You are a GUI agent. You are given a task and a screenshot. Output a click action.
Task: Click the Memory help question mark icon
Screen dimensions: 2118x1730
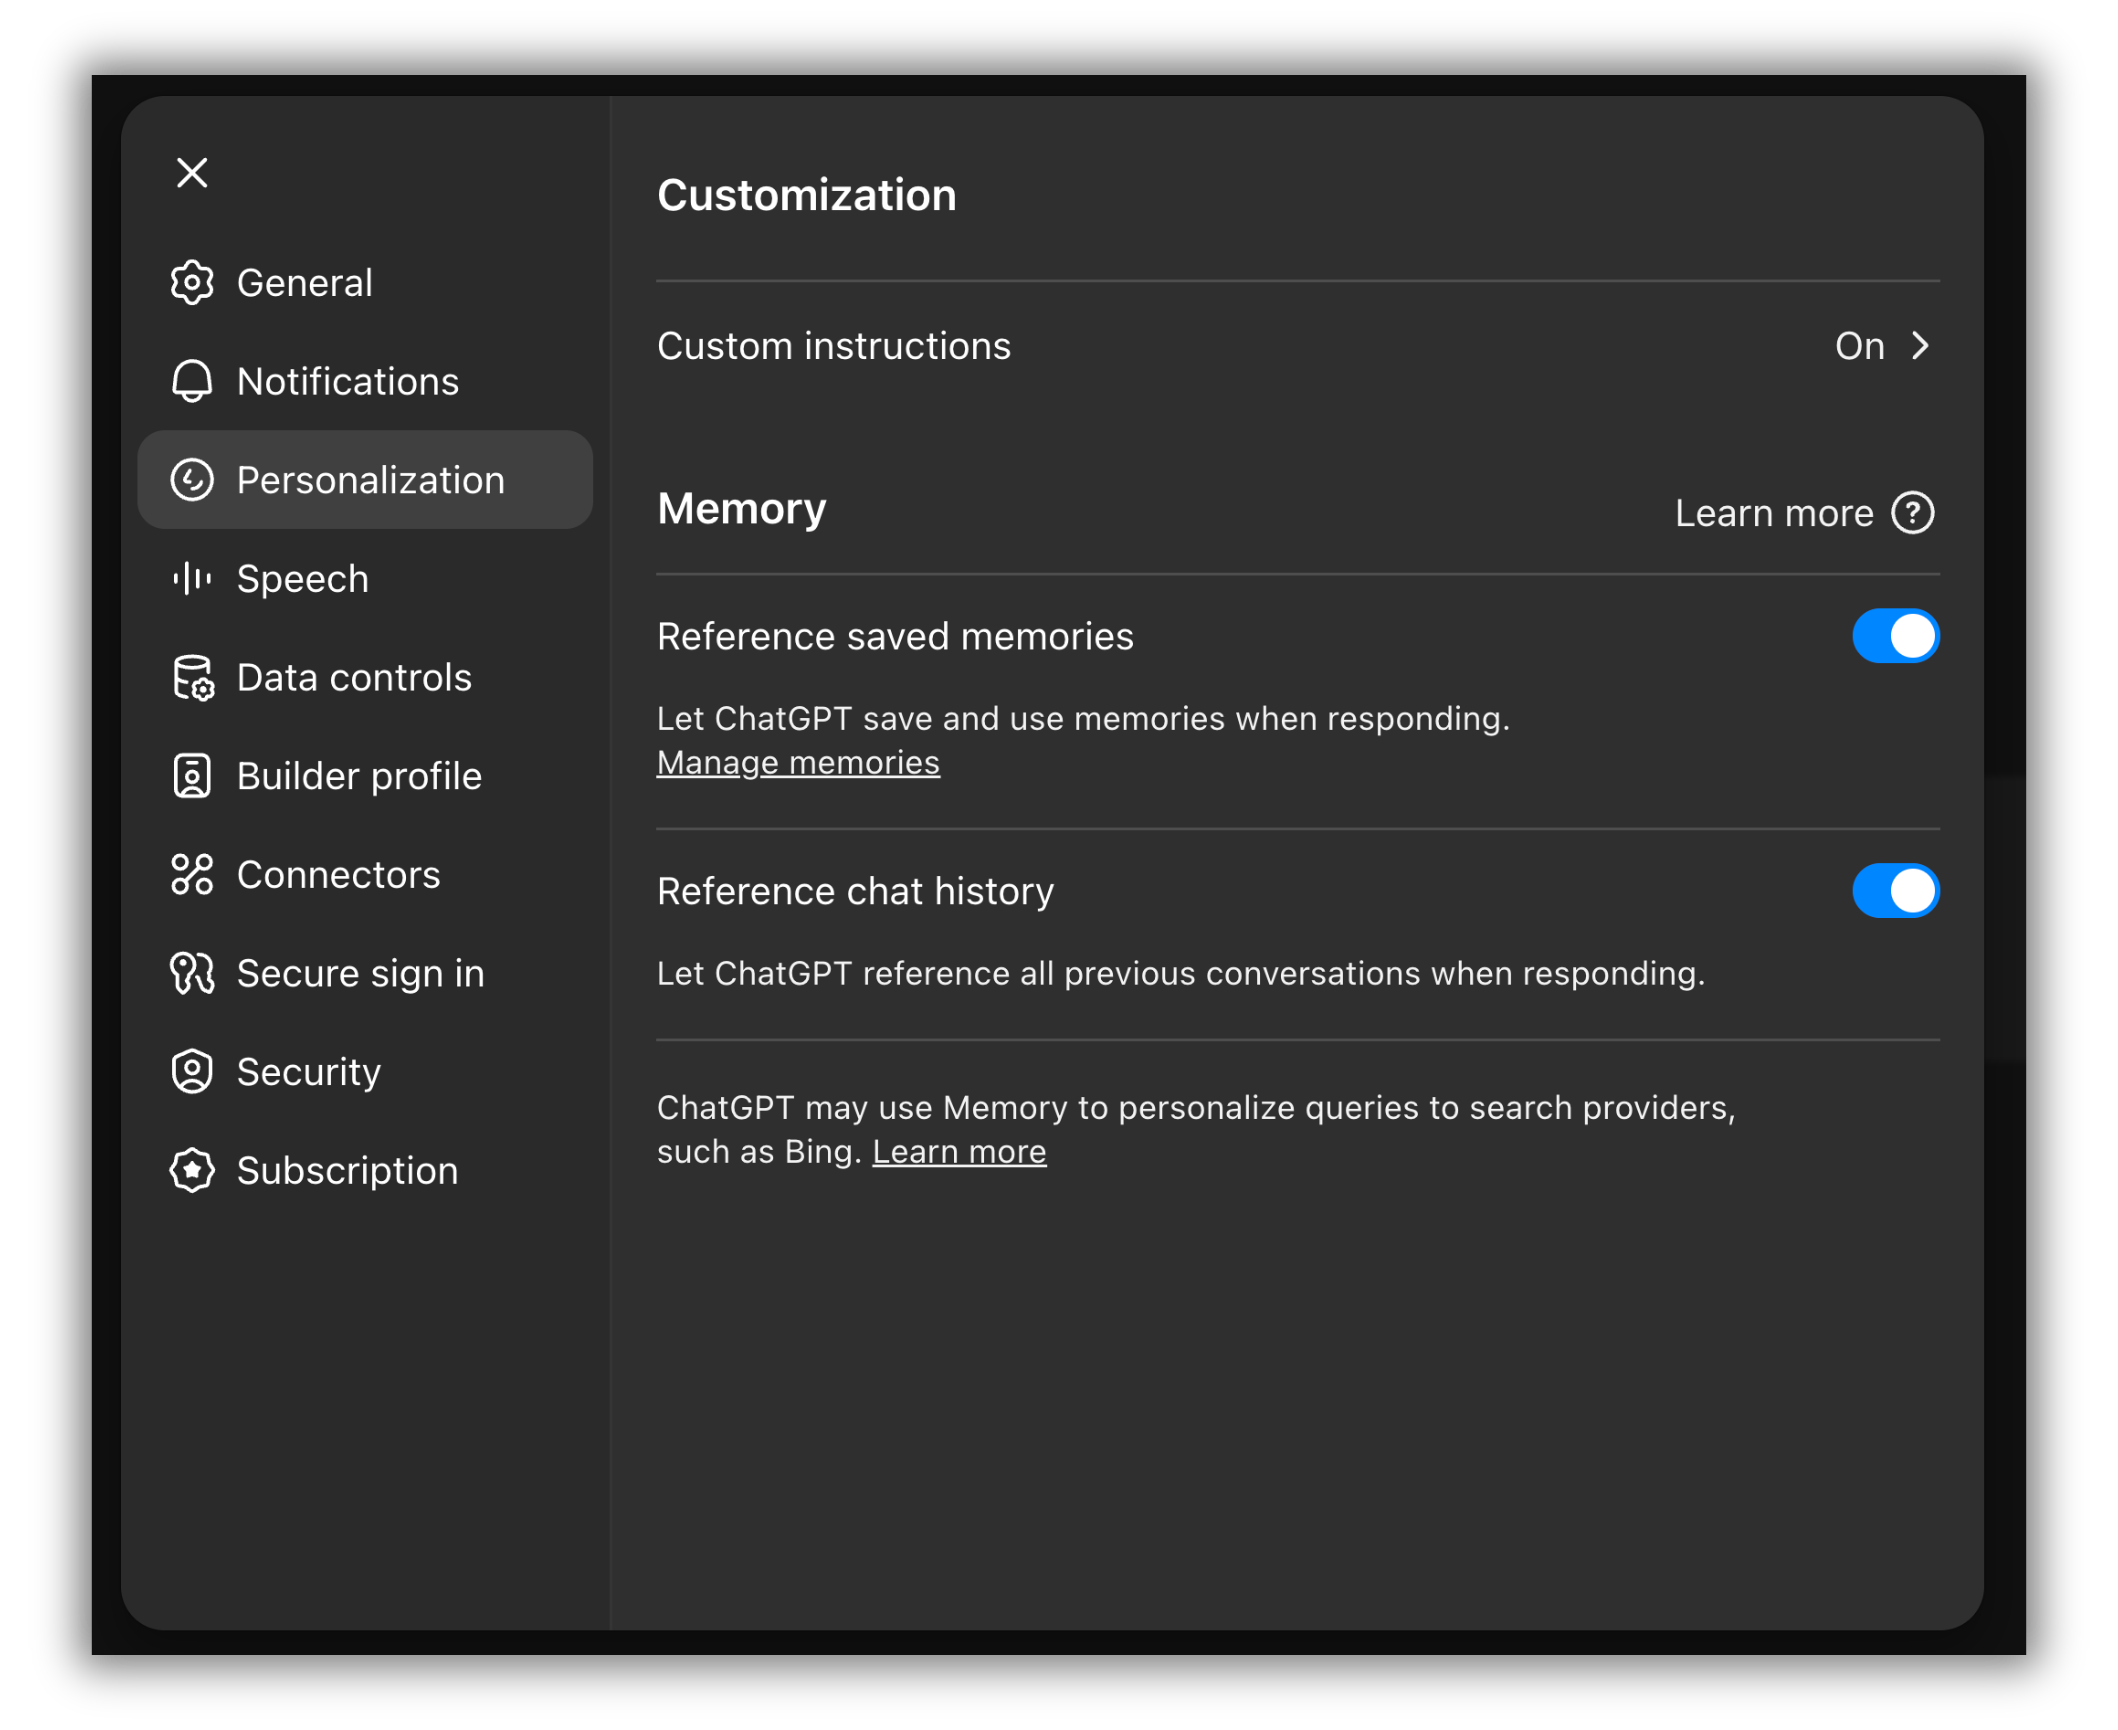1912,513
